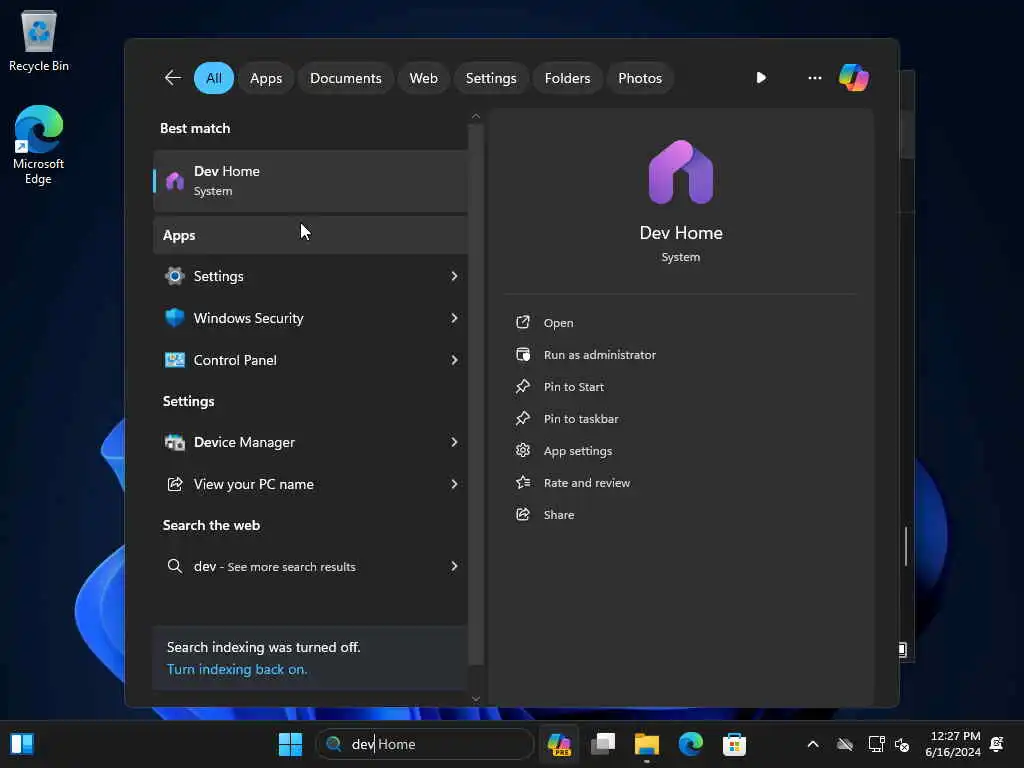Switch to the Documents filter tab

[345, 78]
